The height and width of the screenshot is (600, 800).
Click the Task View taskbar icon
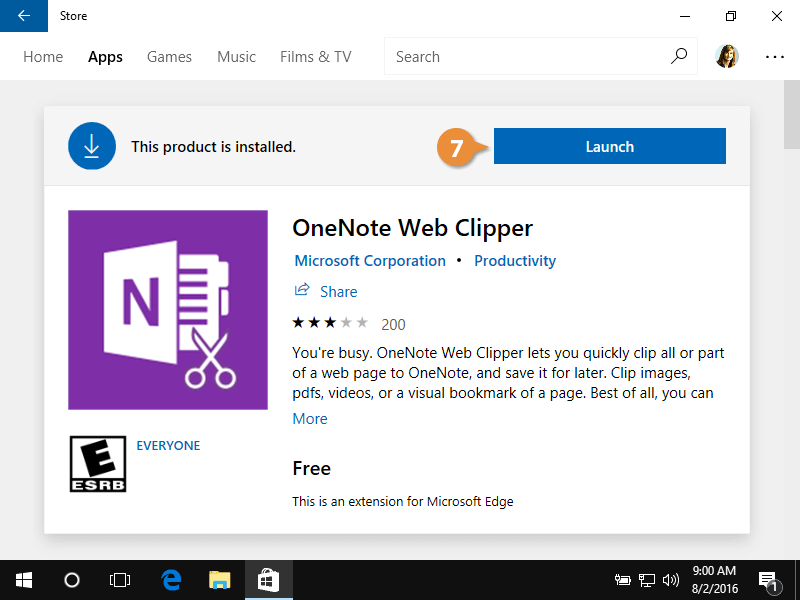pos(120,579)
